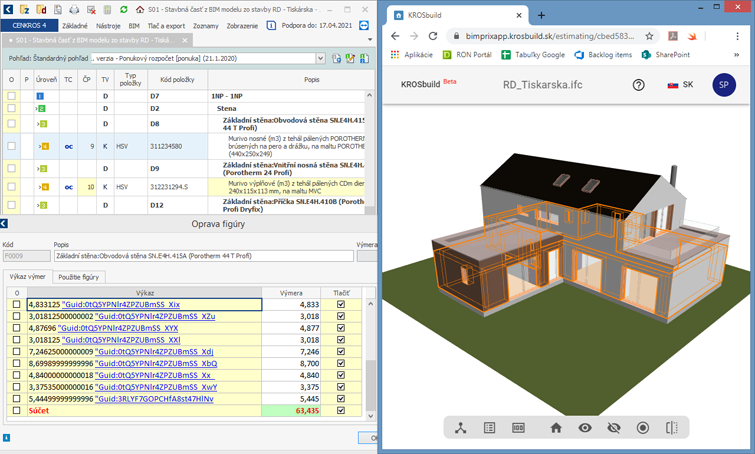Reload the page in Chrome
This screenshot has width=755, height=454.
[433, 36]
